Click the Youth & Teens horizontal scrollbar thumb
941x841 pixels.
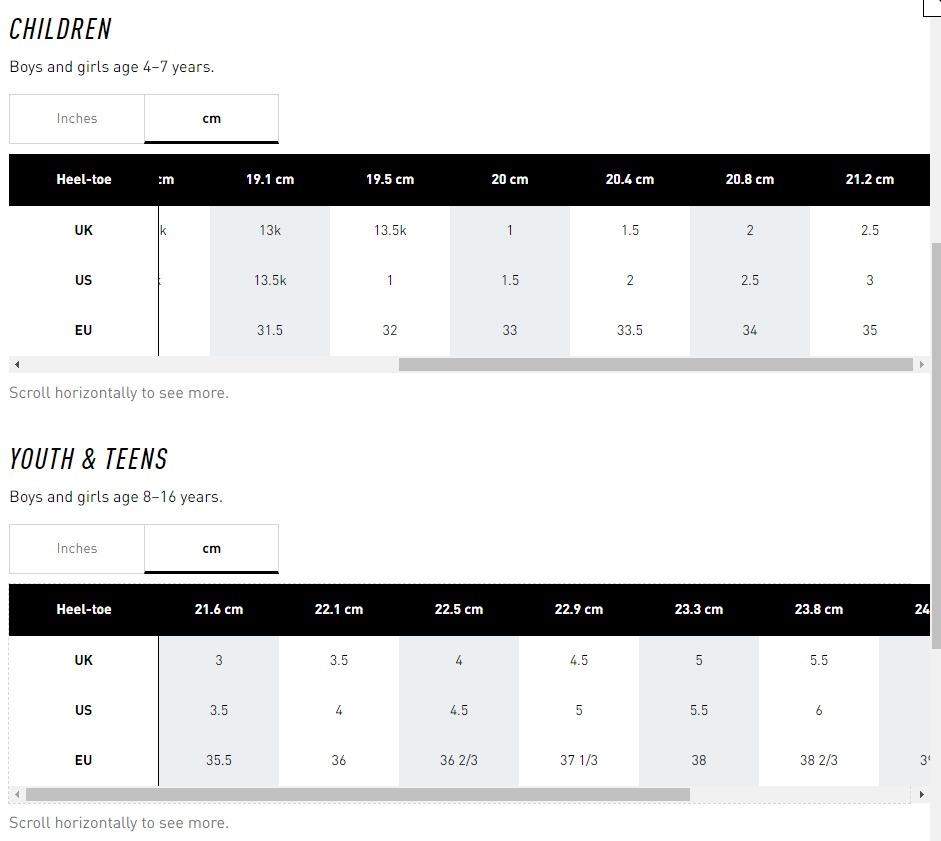(357, 795)
